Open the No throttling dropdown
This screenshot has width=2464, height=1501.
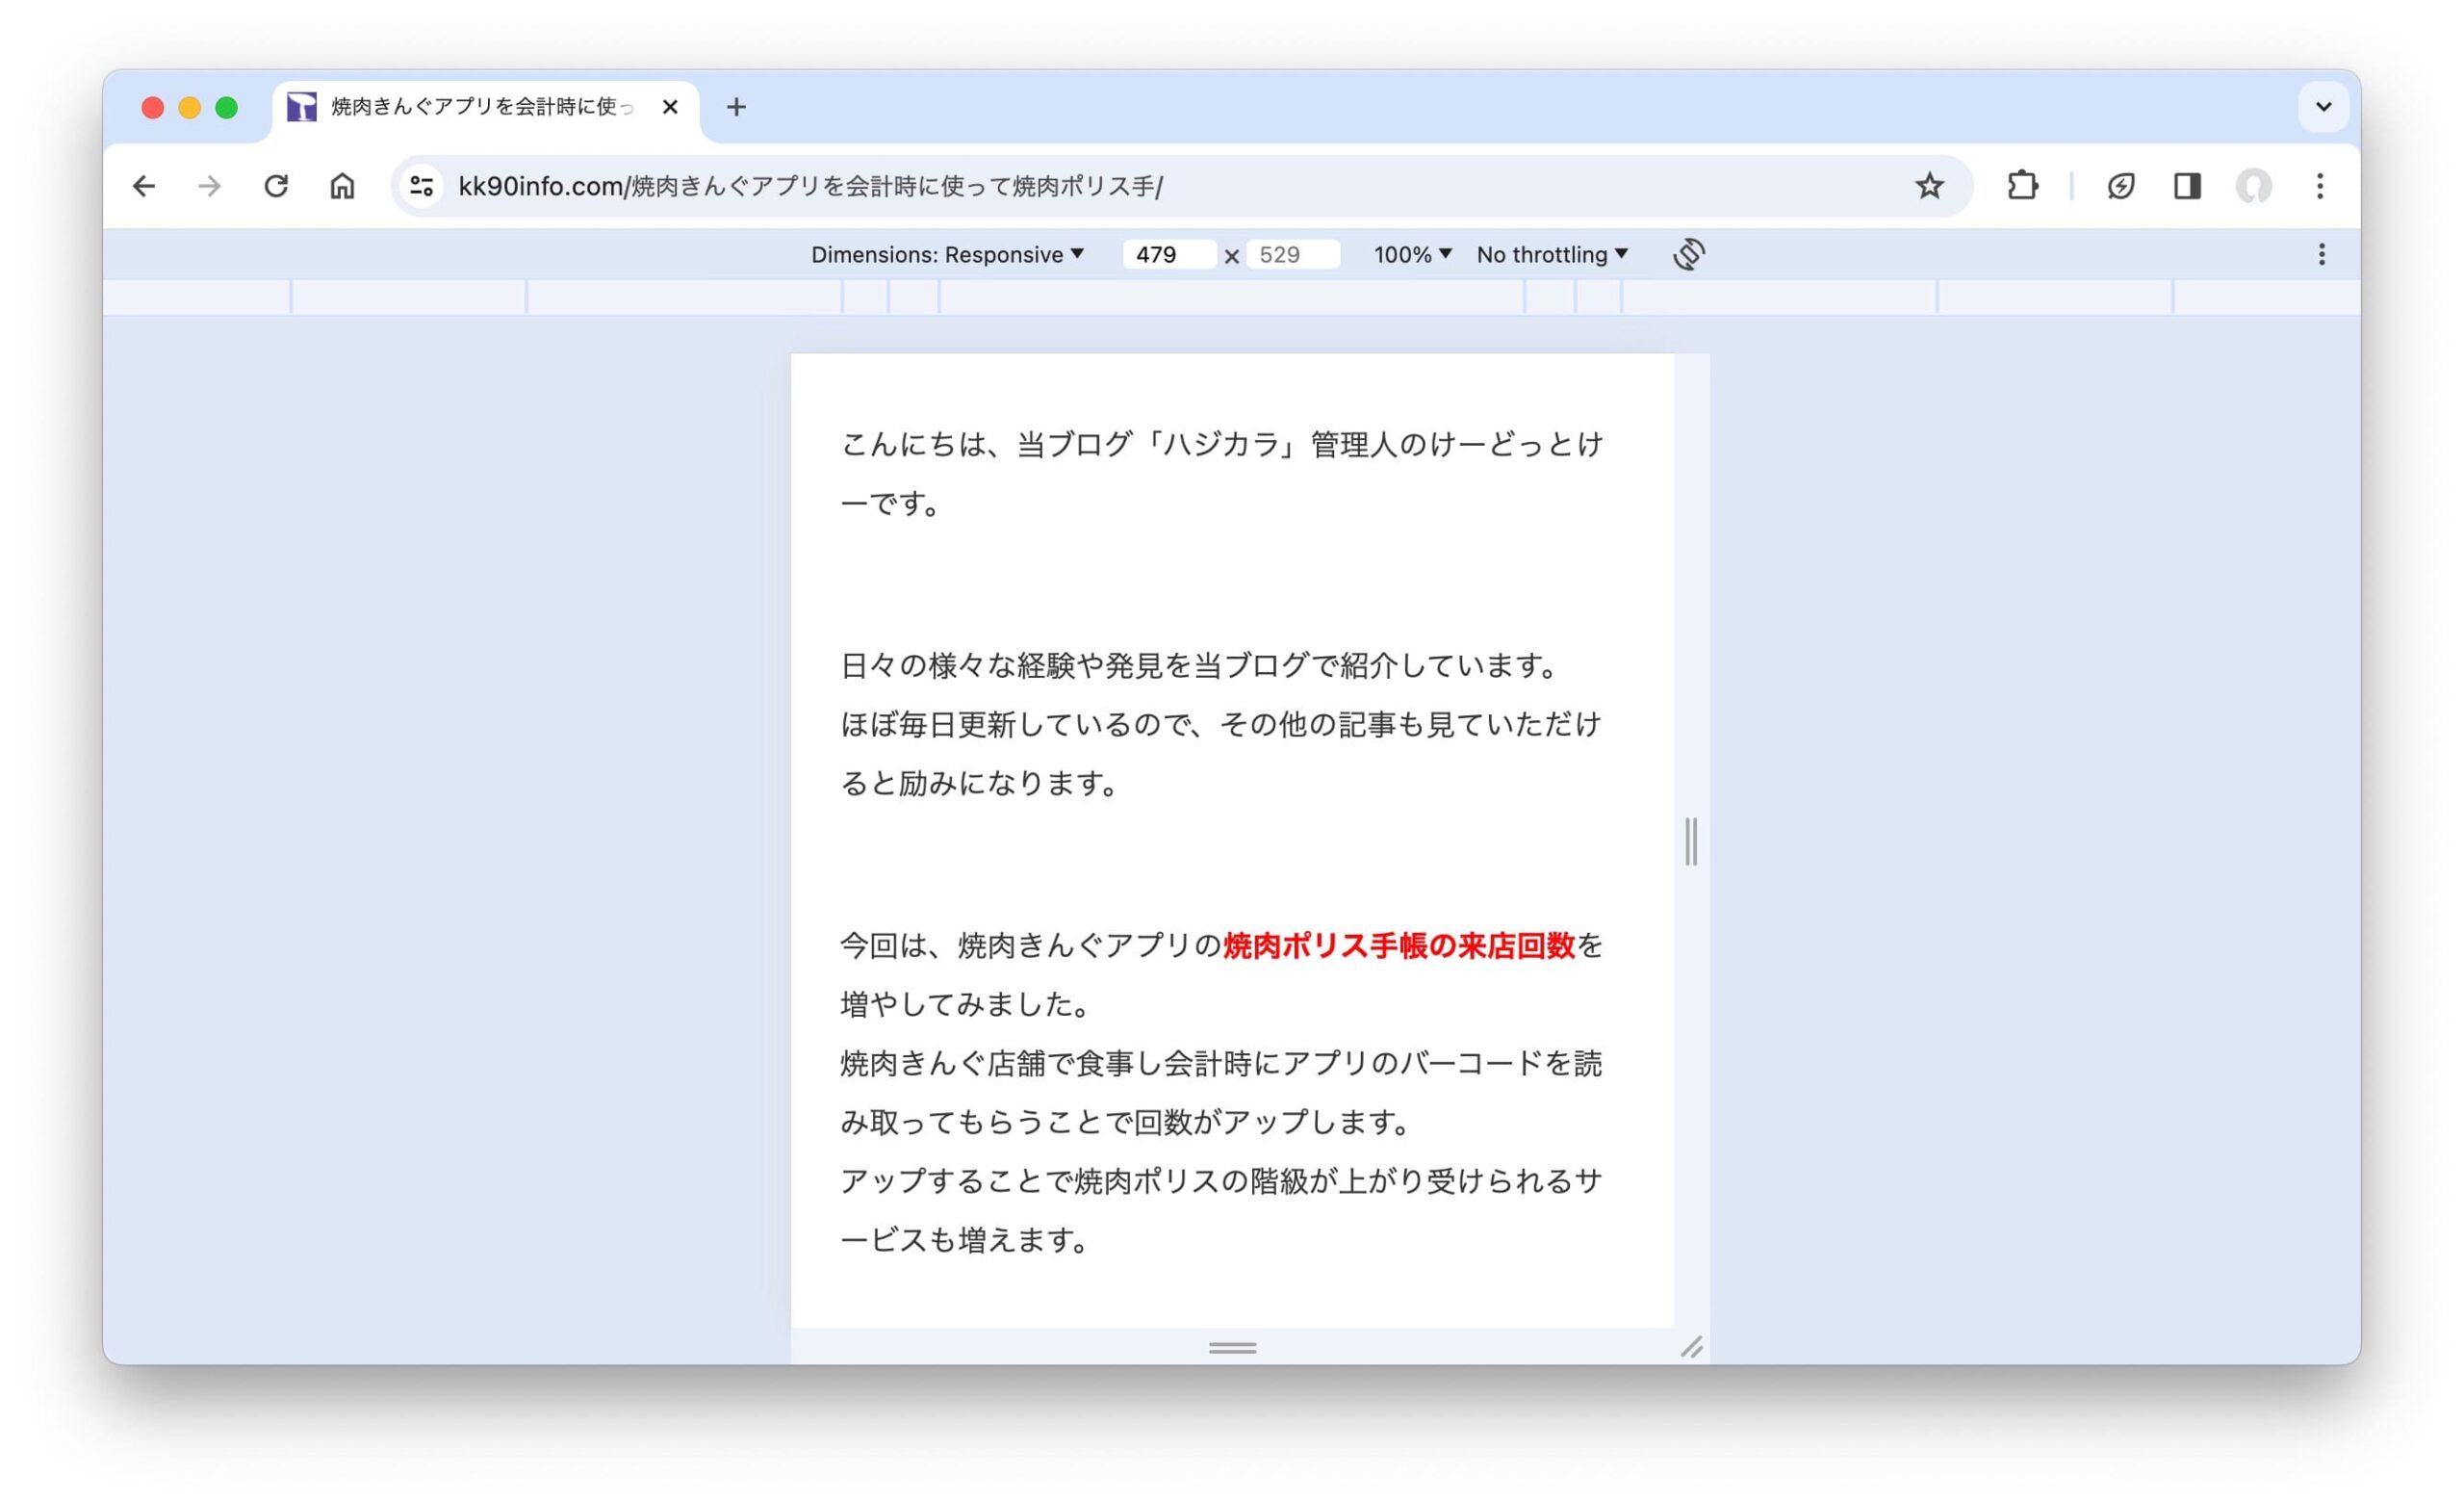[x=1552, y=255]
